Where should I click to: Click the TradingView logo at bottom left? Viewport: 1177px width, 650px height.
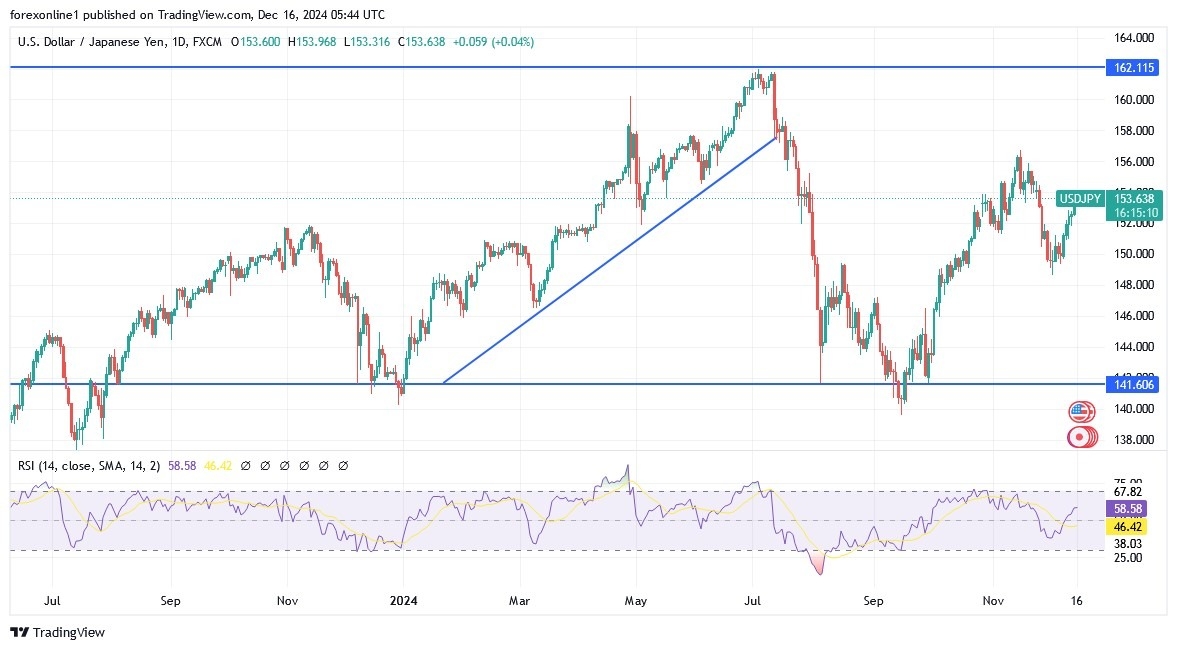point(57,632)
